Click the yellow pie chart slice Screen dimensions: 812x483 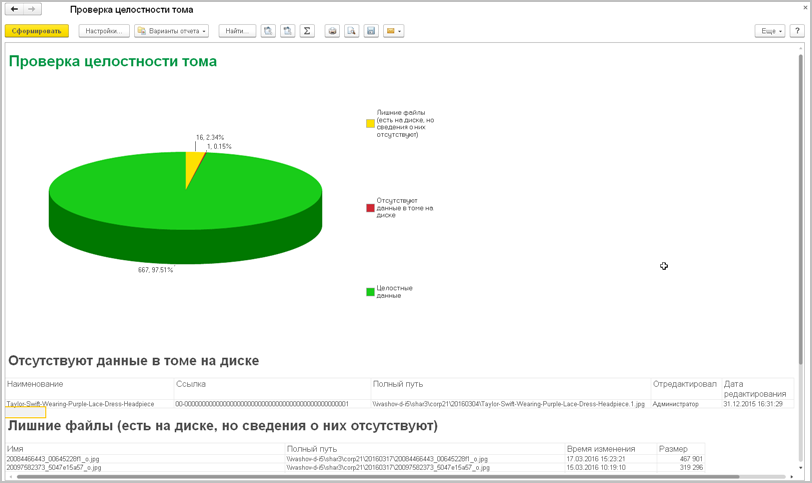click(193, 165)
